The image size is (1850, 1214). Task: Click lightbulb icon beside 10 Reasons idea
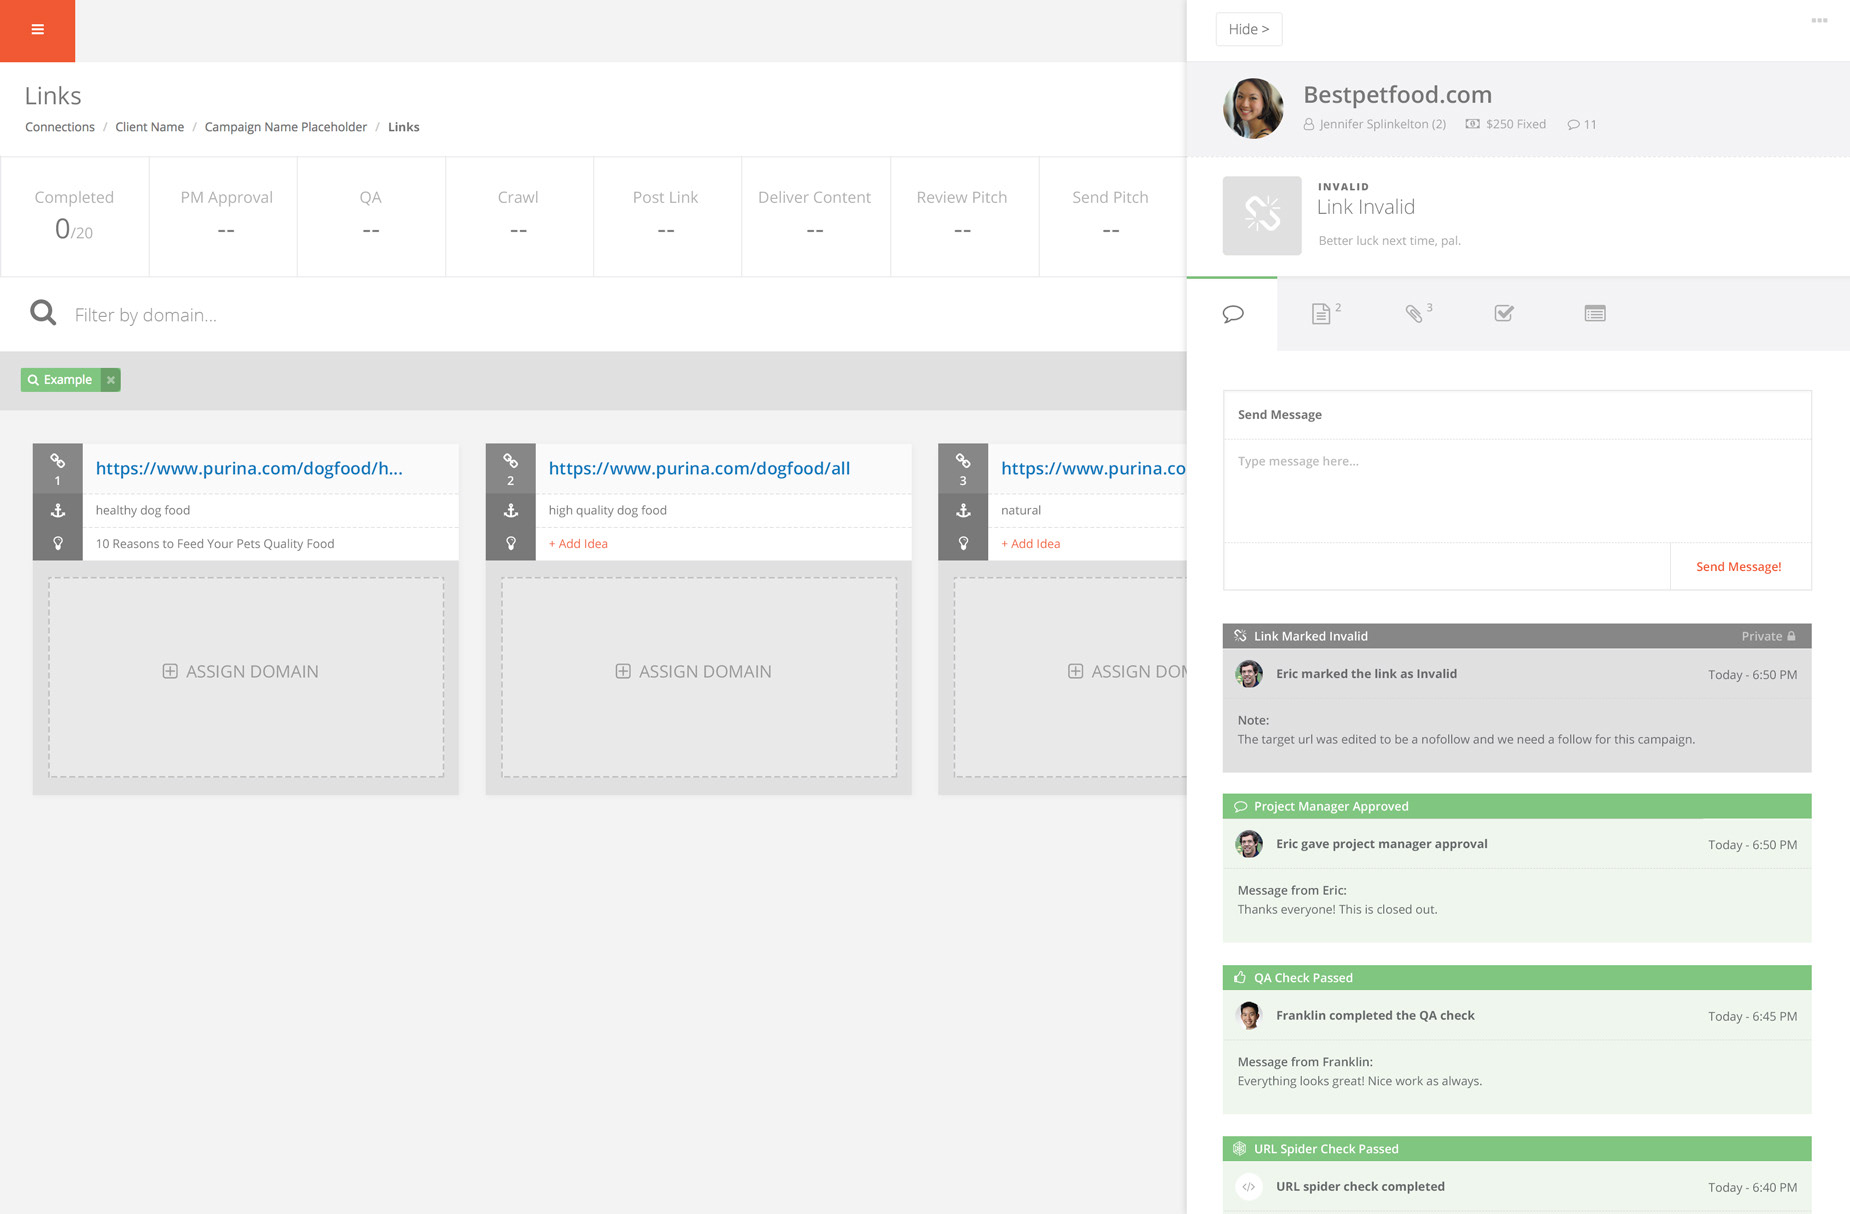58,543
